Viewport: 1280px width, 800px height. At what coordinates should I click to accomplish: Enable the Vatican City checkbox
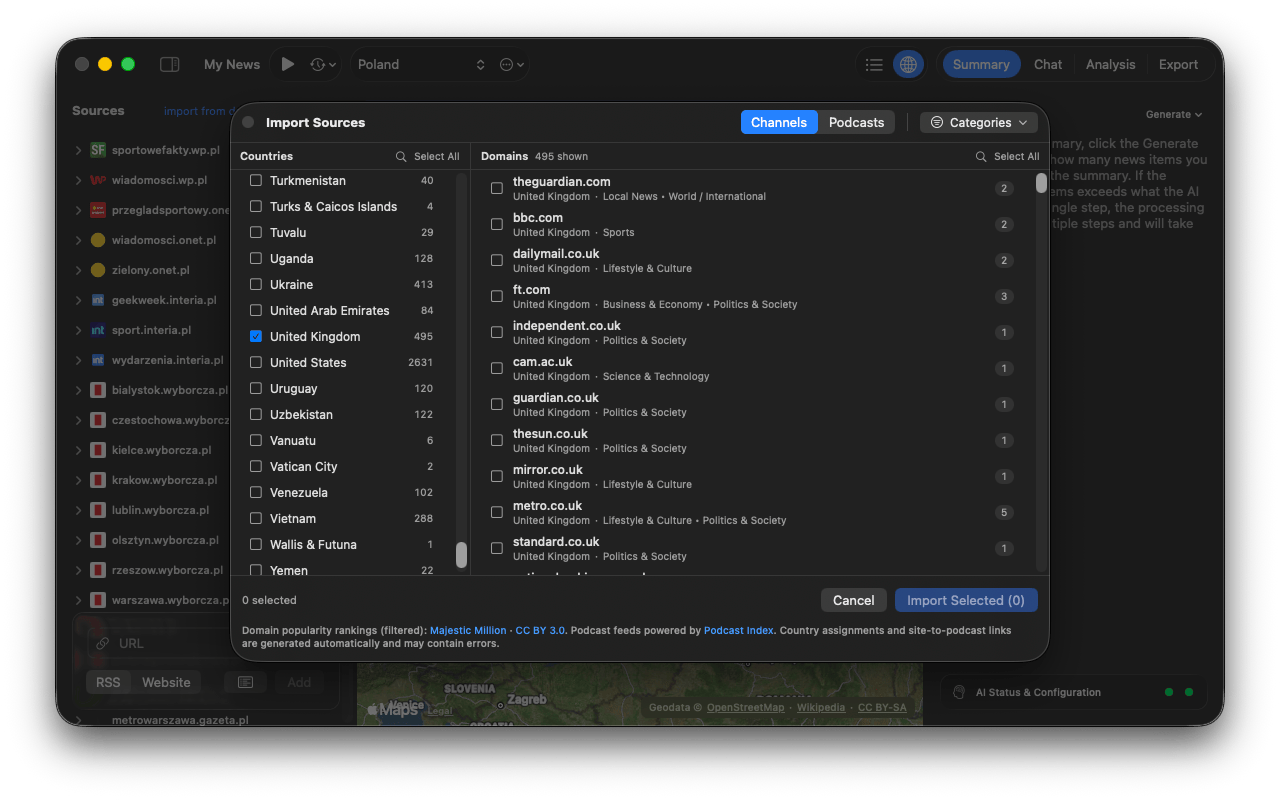coord(256,467)
